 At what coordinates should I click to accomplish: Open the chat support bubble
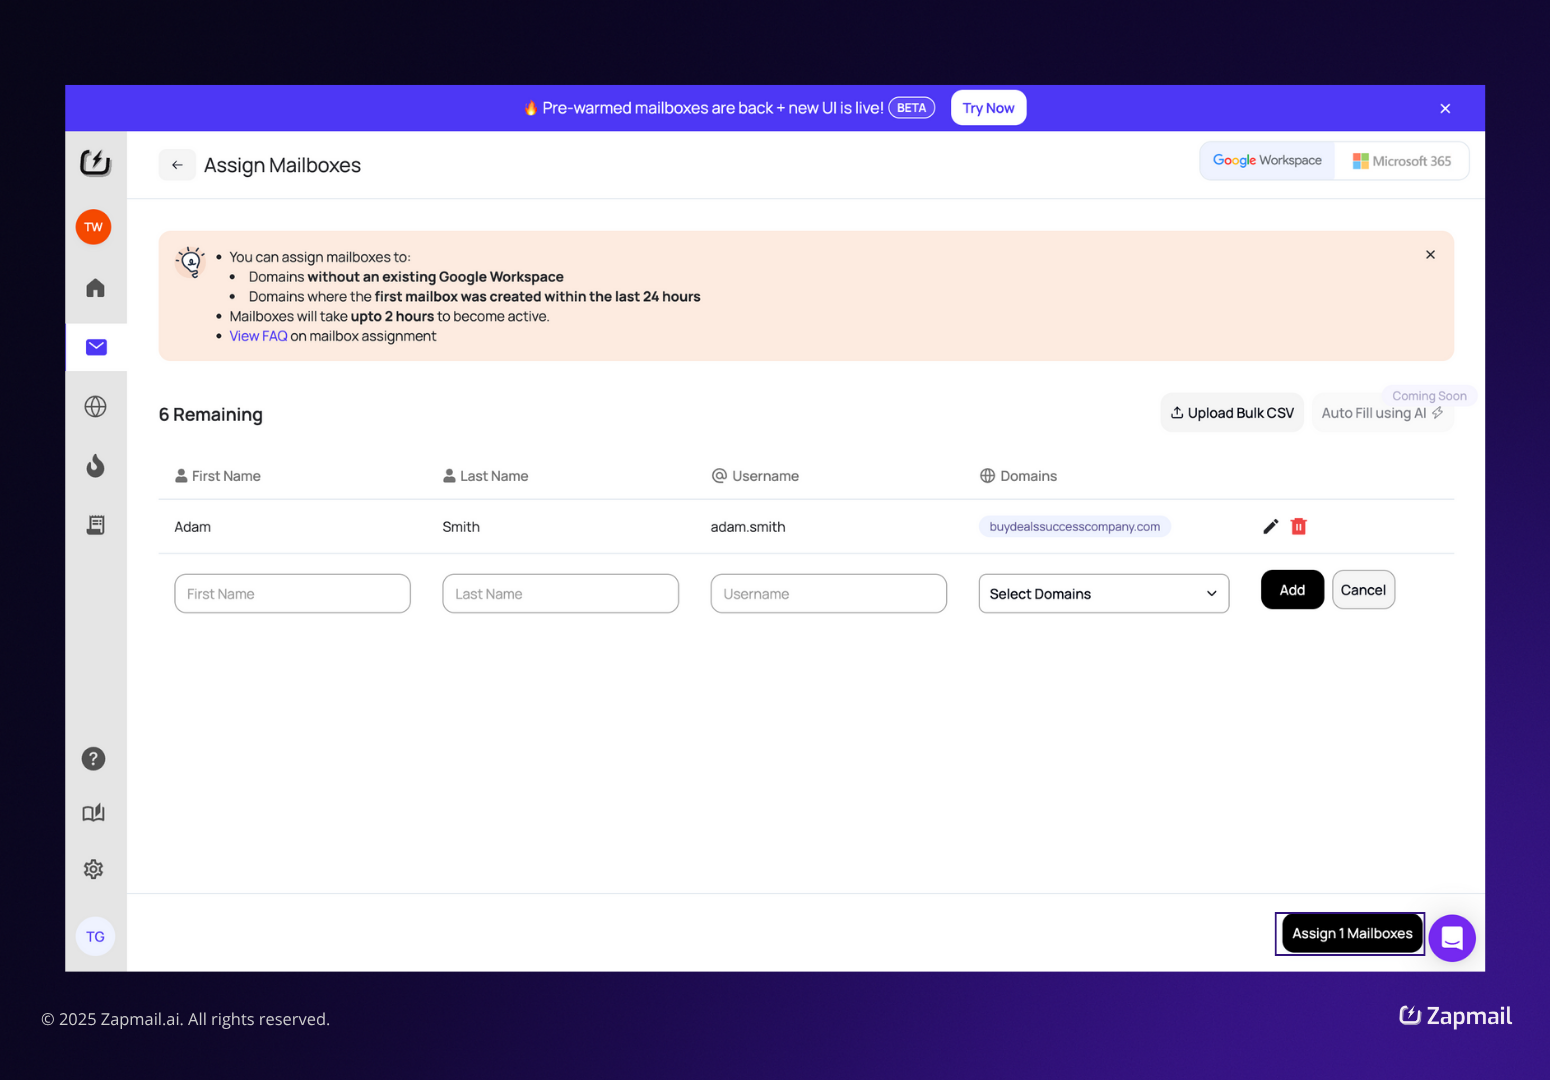point(1452,938)
